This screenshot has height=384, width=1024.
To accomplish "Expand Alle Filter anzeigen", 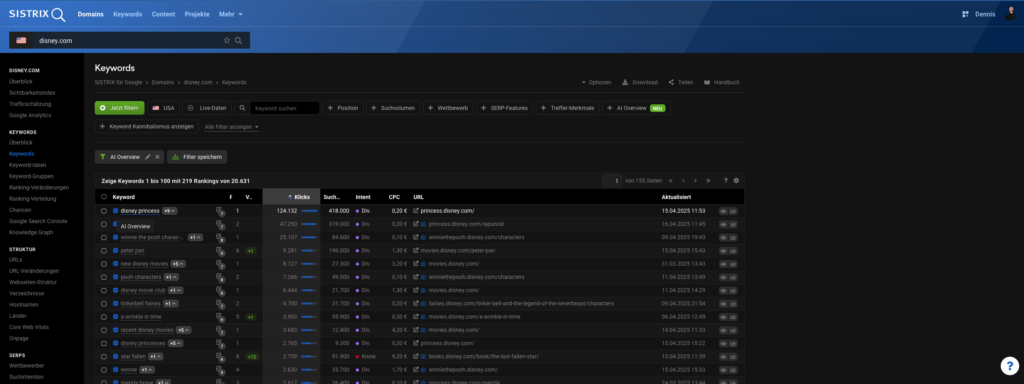I will click(231, 127).
